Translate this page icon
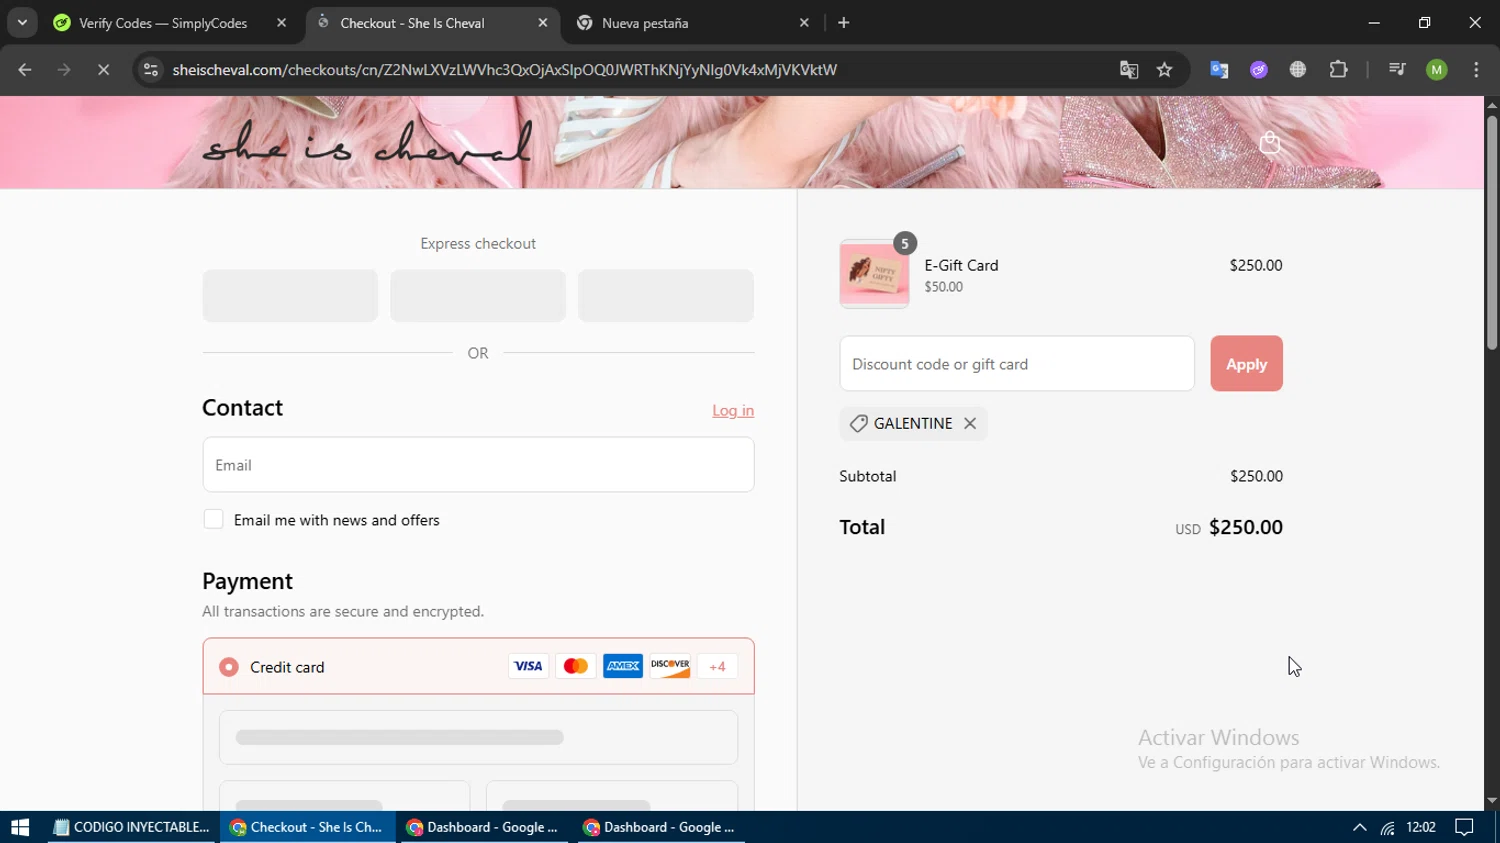 tap(1129, 69)
